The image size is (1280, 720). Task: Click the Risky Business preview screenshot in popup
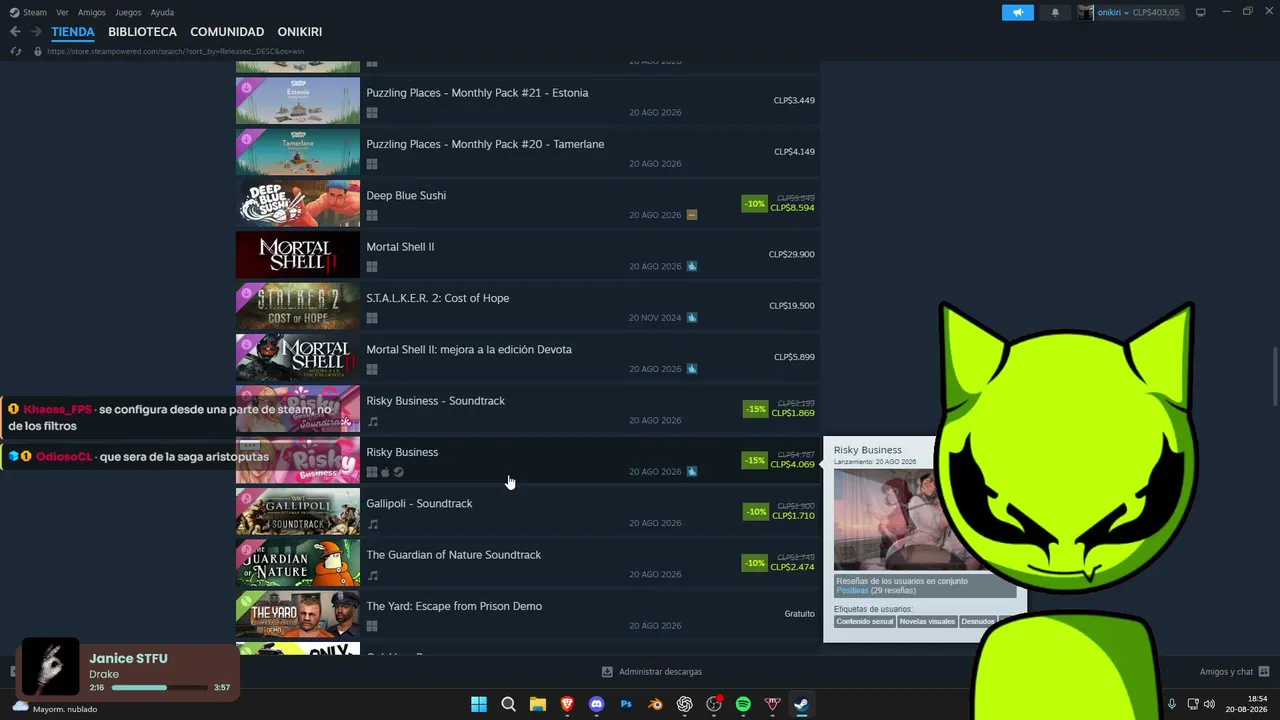coord(888,520)
